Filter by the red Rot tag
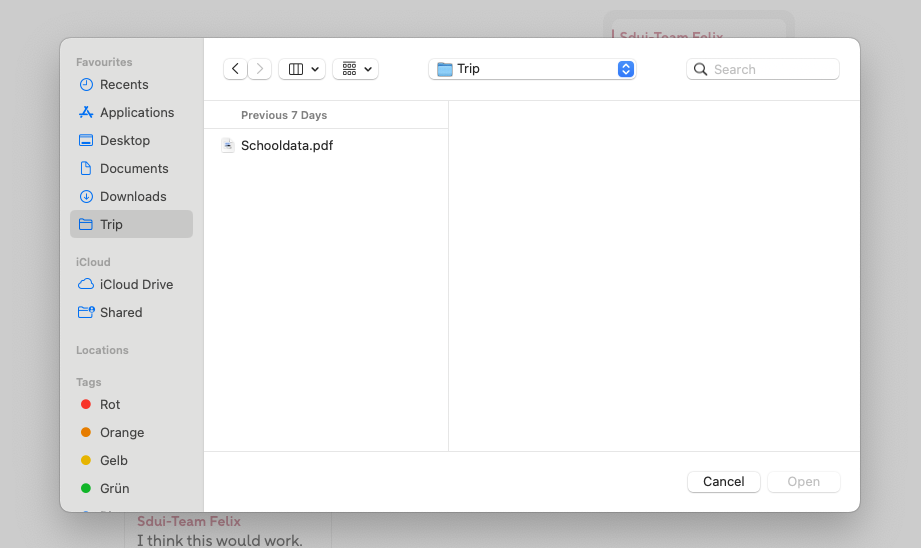Image resolution: width=921 pixels, height=548 pixels. pyautogui.click(x=110, y=405)
